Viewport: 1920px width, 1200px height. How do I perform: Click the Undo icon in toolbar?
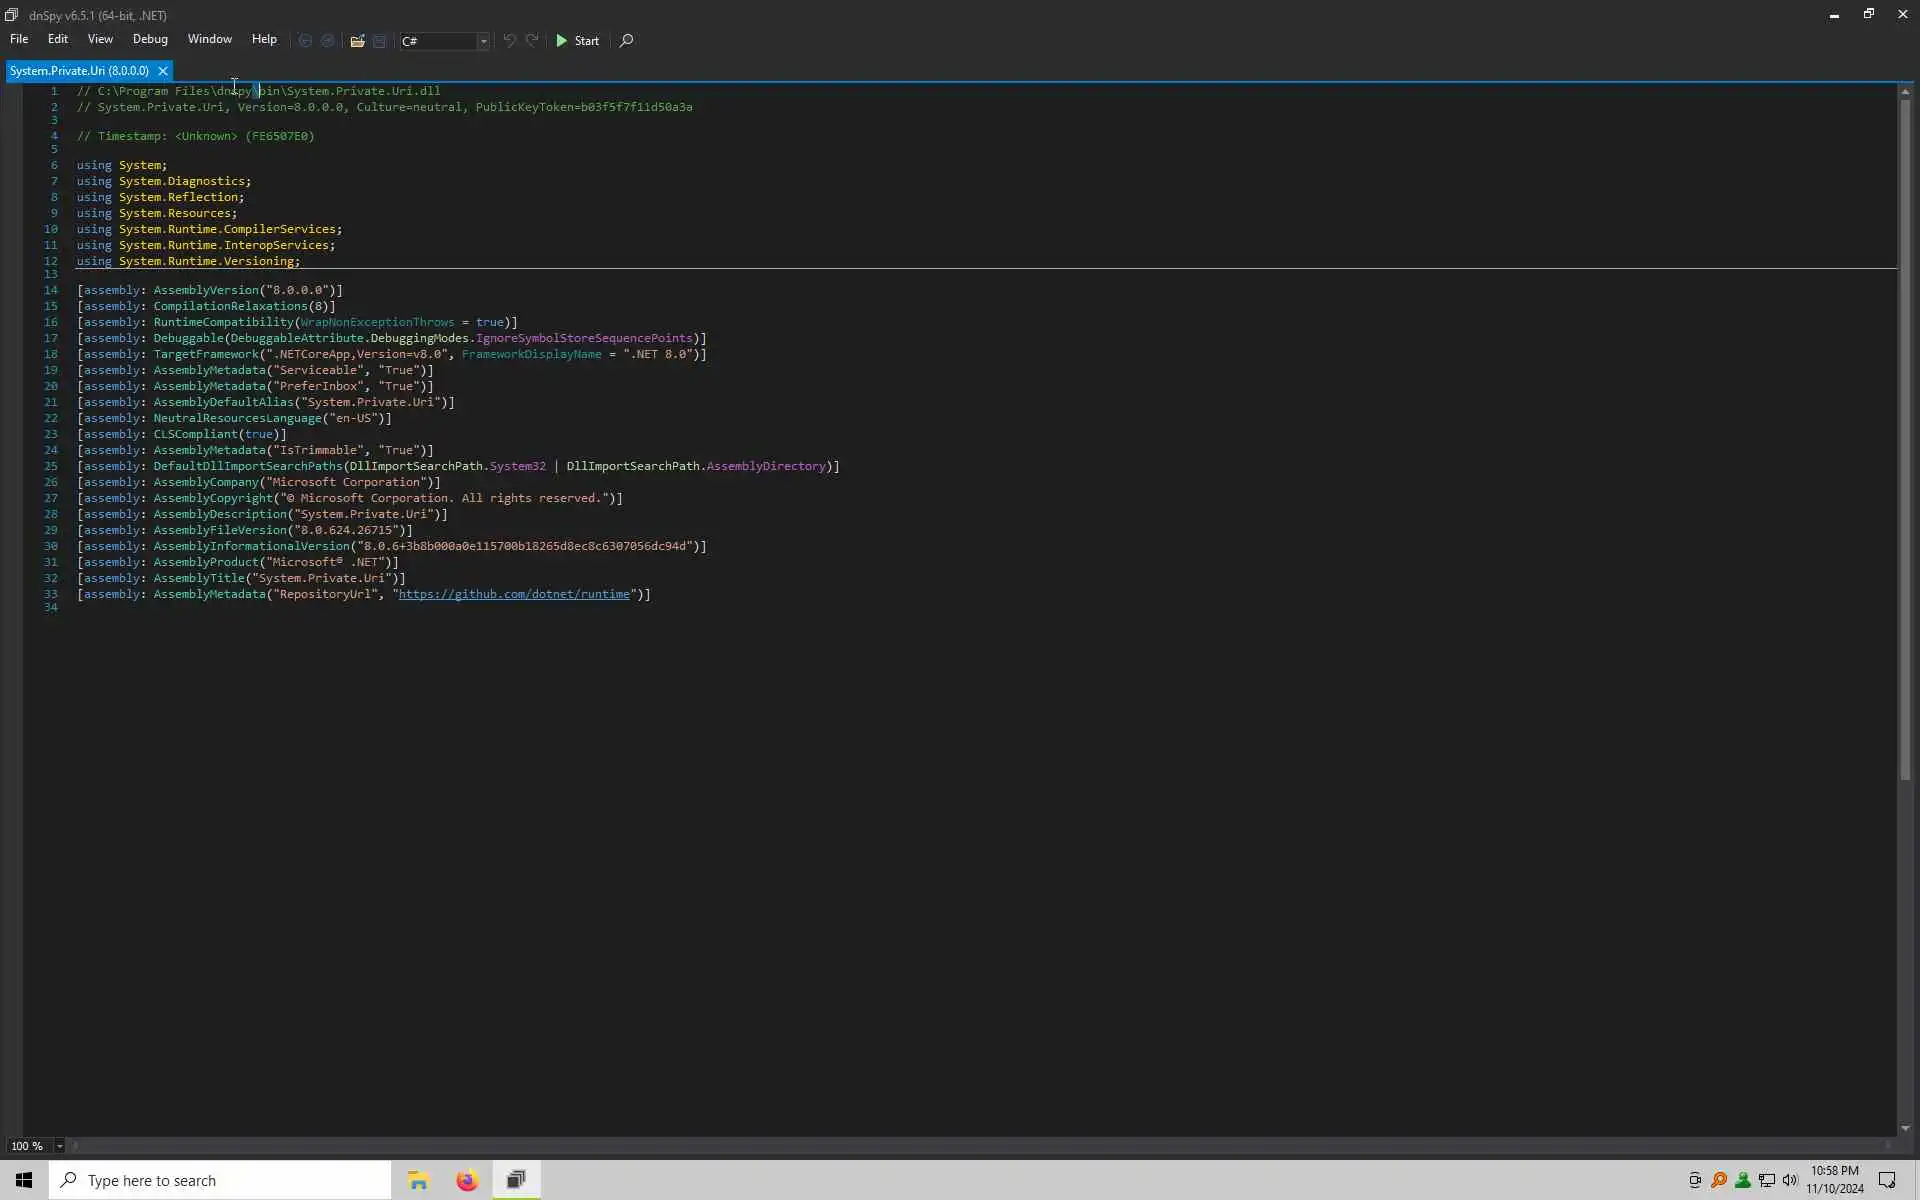pos(510,41)
